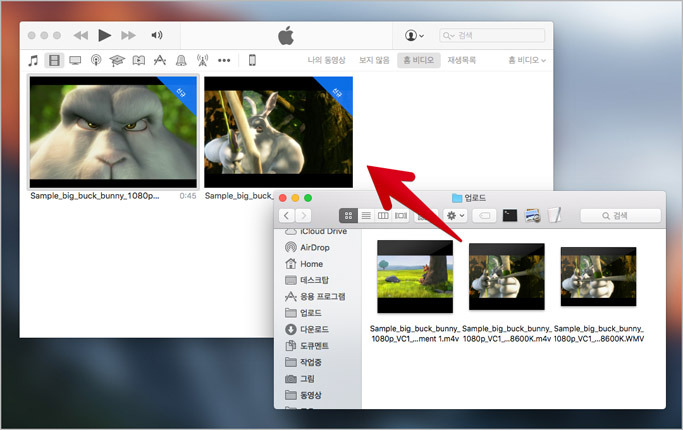This screenshot has height=430, width=683.
Task: Open the iTunes account menu
Action: pos(414,35)
